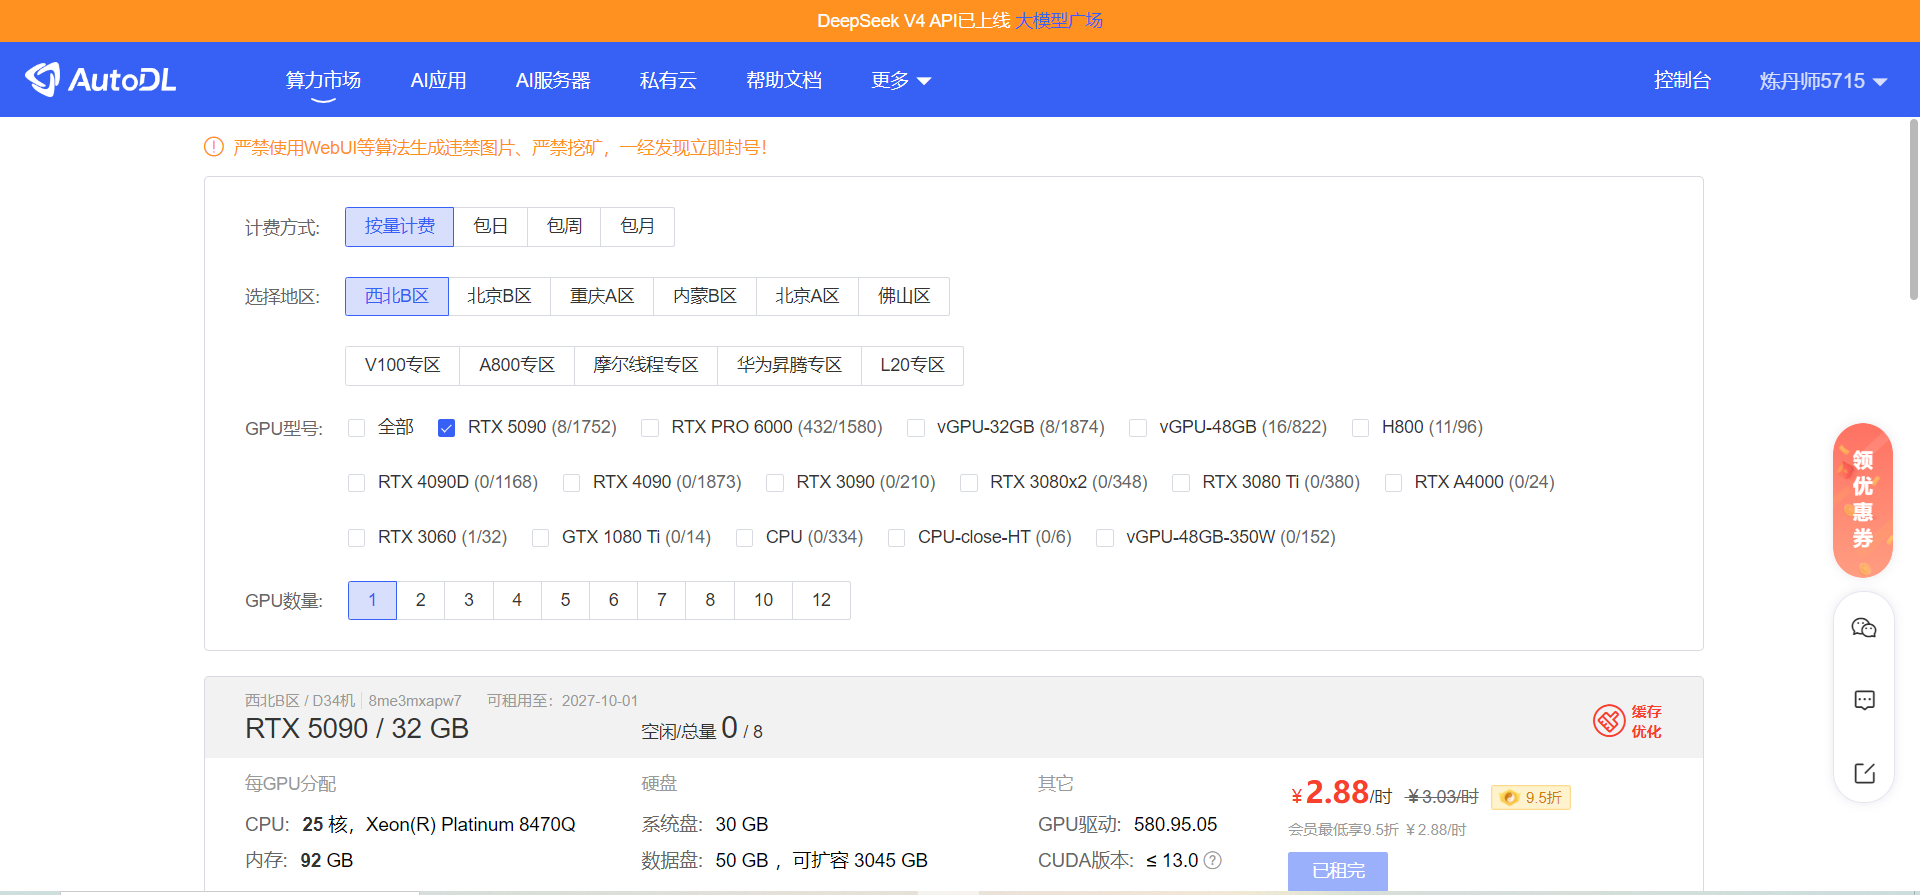Open the 私有云 nav item
The height and width of the screenshot is (895, 1920).
(668, 80)
